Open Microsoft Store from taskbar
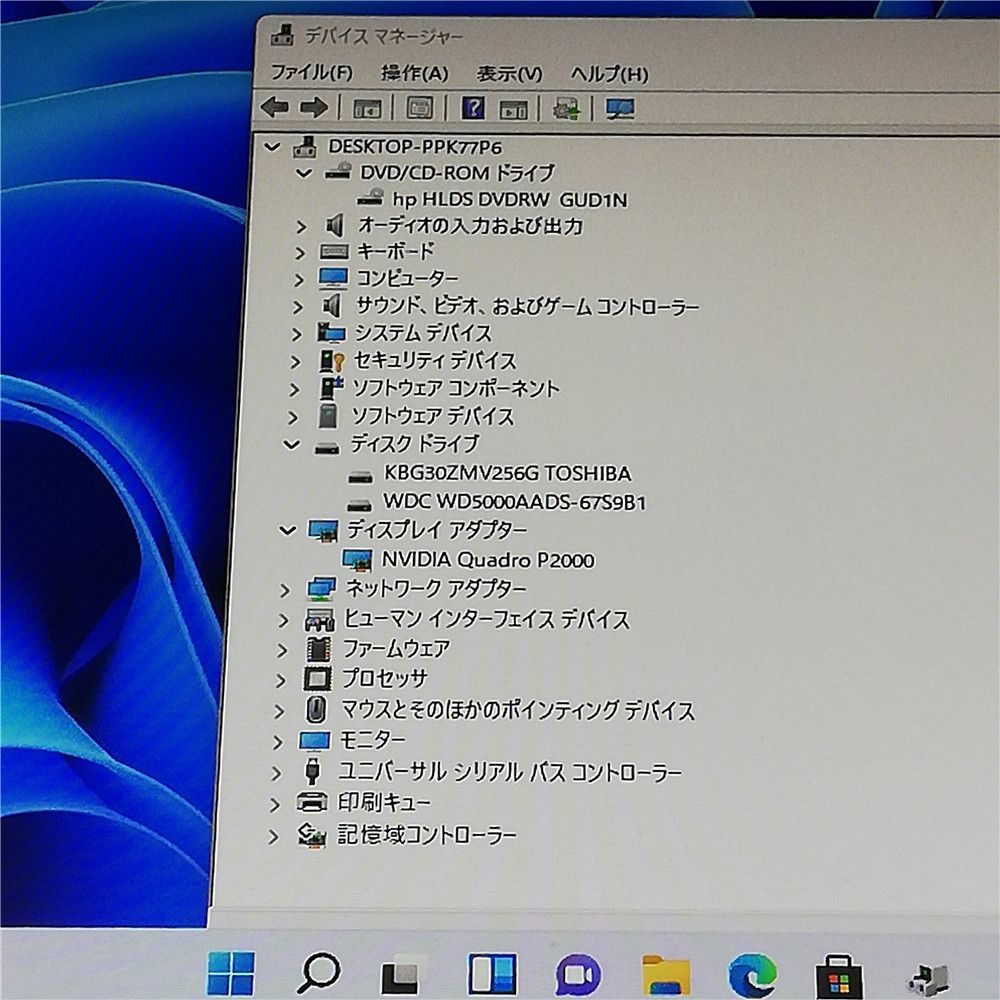The height and width of the screenshot is (1000, 1000). tap(839, 976)
